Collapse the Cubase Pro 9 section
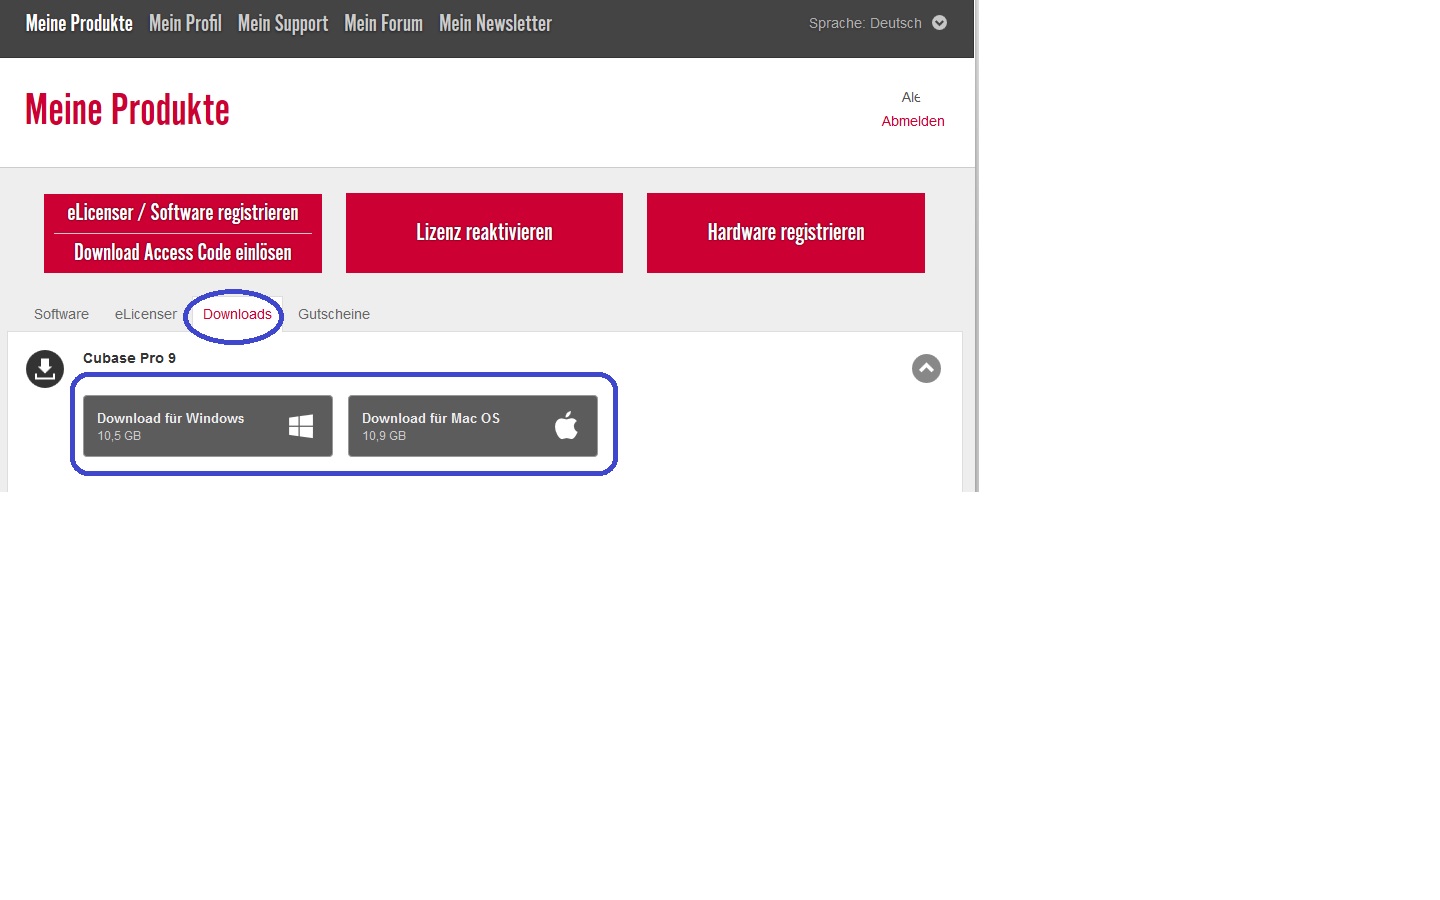Screen dimensions: 1440x900 point(926,369)
